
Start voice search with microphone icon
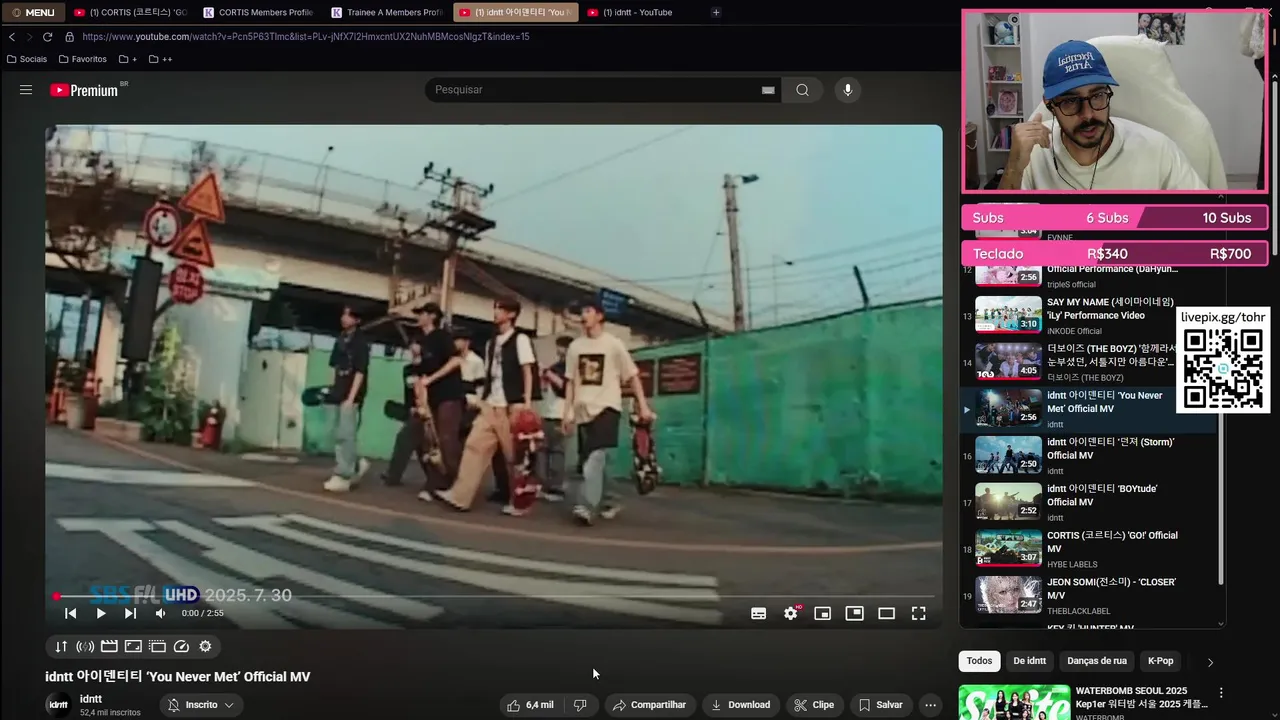click(x=848, y=90)
